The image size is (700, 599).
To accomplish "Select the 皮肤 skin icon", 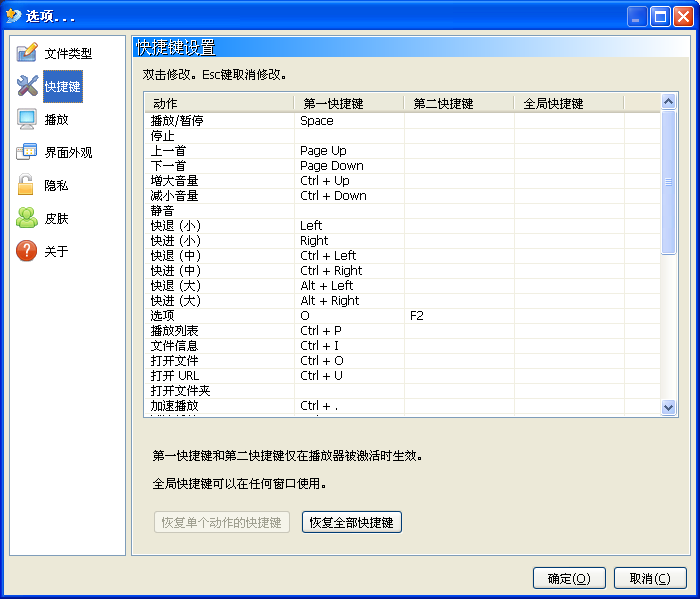I will pyautogui.click(x=27, y=218).
